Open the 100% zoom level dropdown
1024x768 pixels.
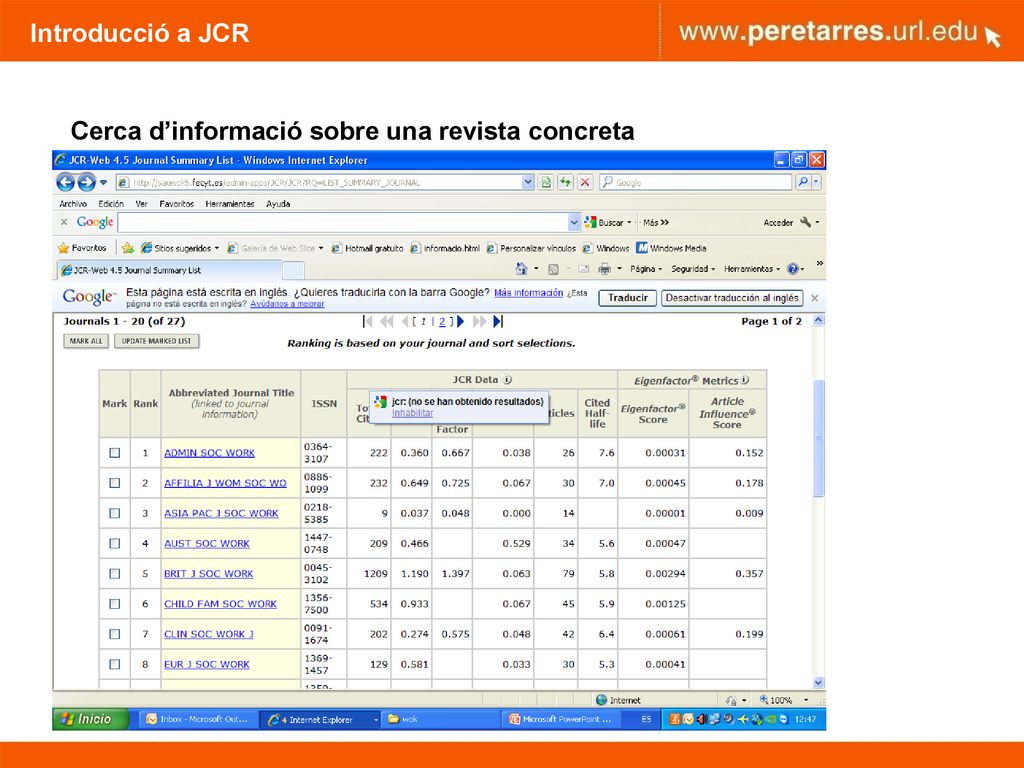806,700
